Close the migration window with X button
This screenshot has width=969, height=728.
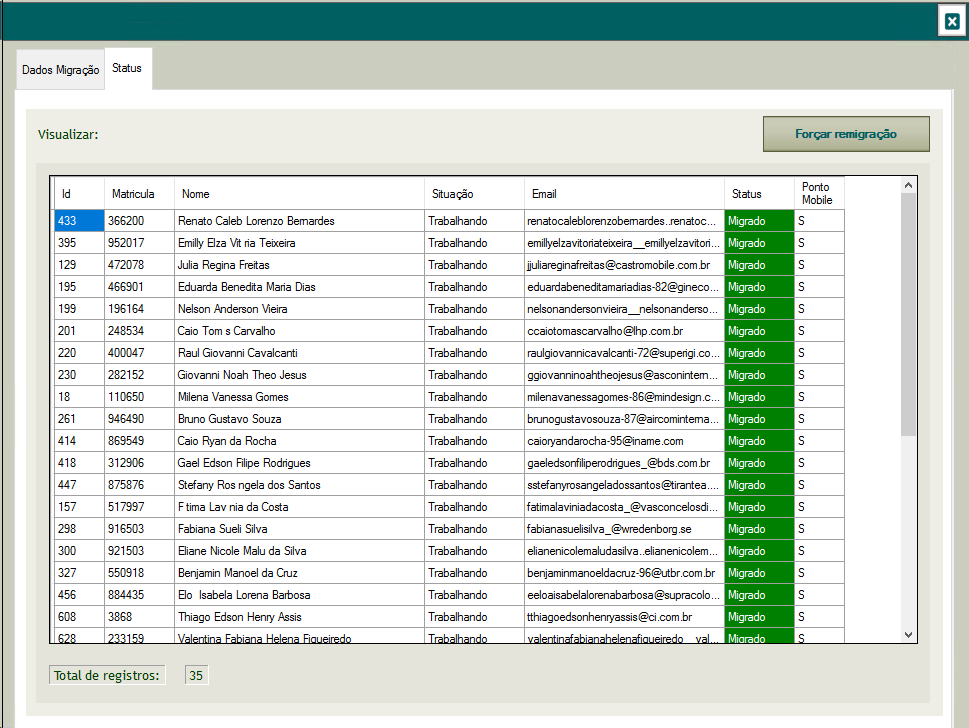tap(952, 22)
